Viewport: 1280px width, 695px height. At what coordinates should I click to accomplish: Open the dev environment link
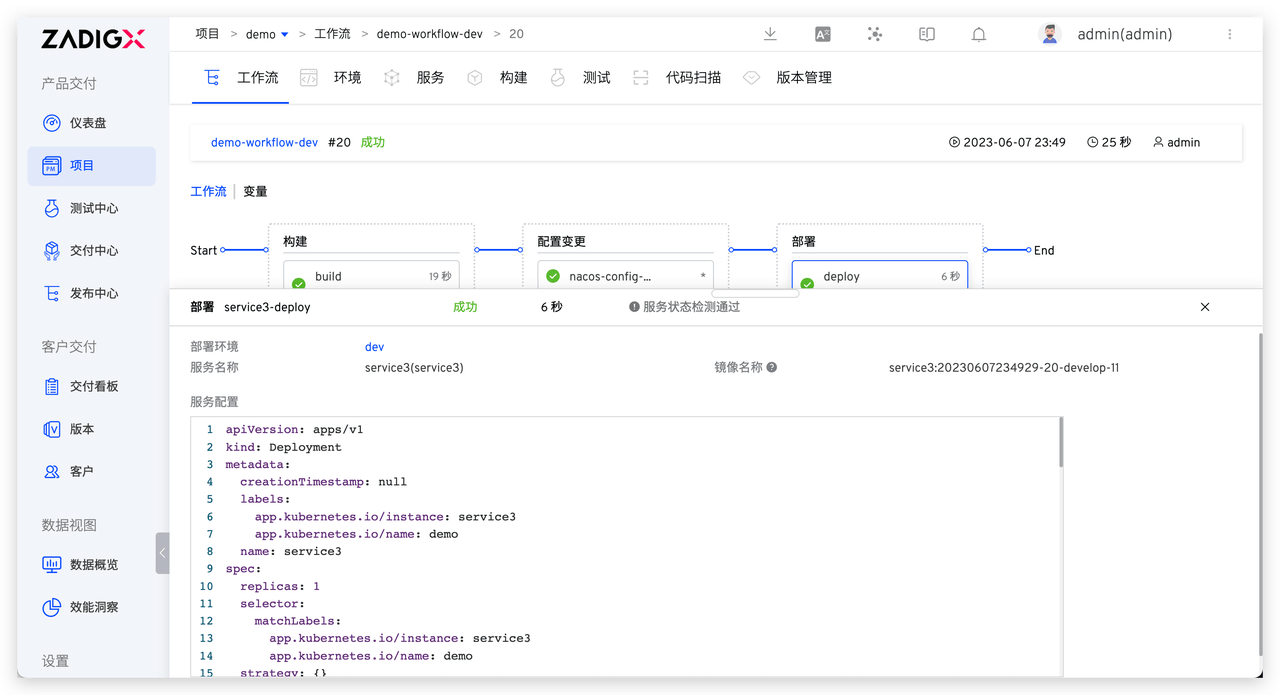pos(374,347)
